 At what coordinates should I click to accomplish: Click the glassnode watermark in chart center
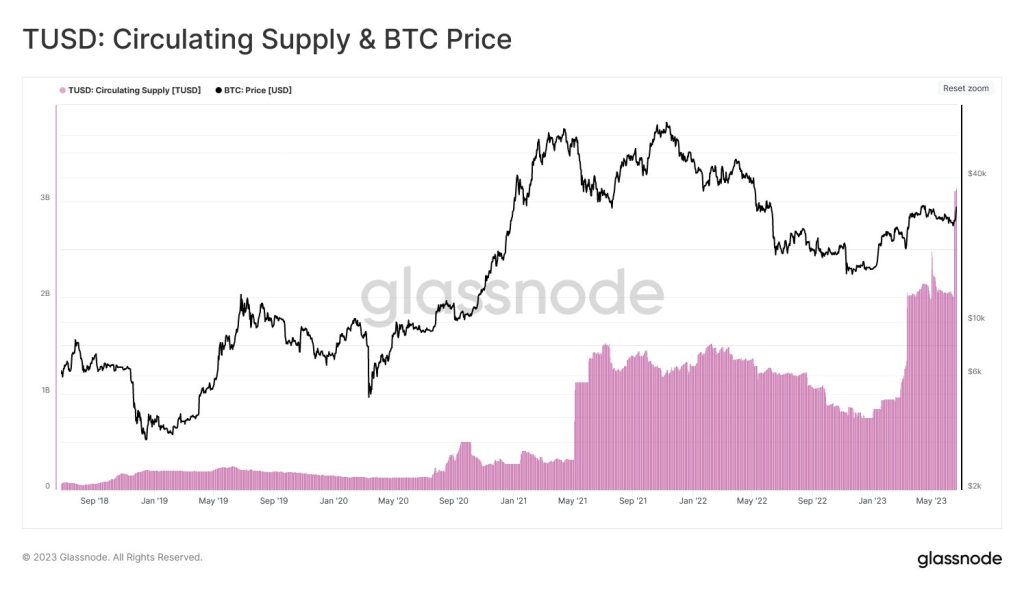[512, 293]
